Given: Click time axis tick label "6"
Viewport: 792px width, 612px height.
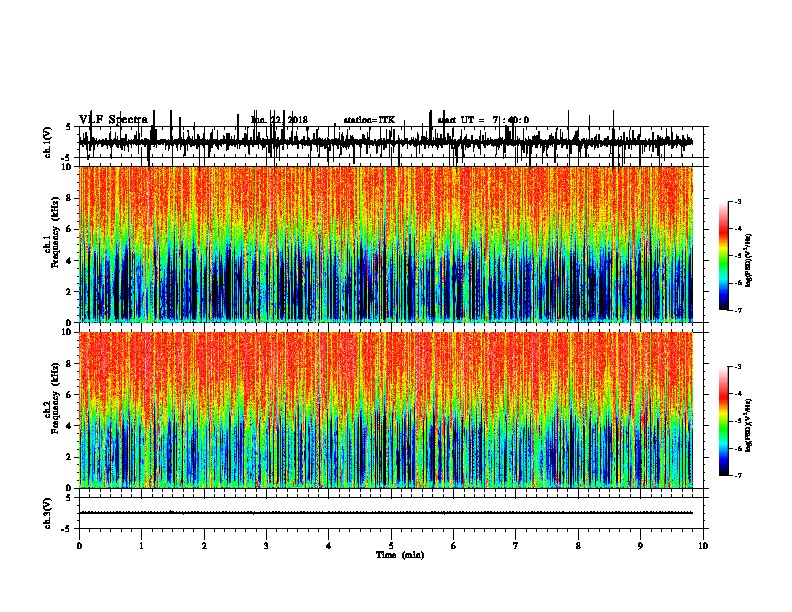Looking at the screenshot, I should click(454, 546).
